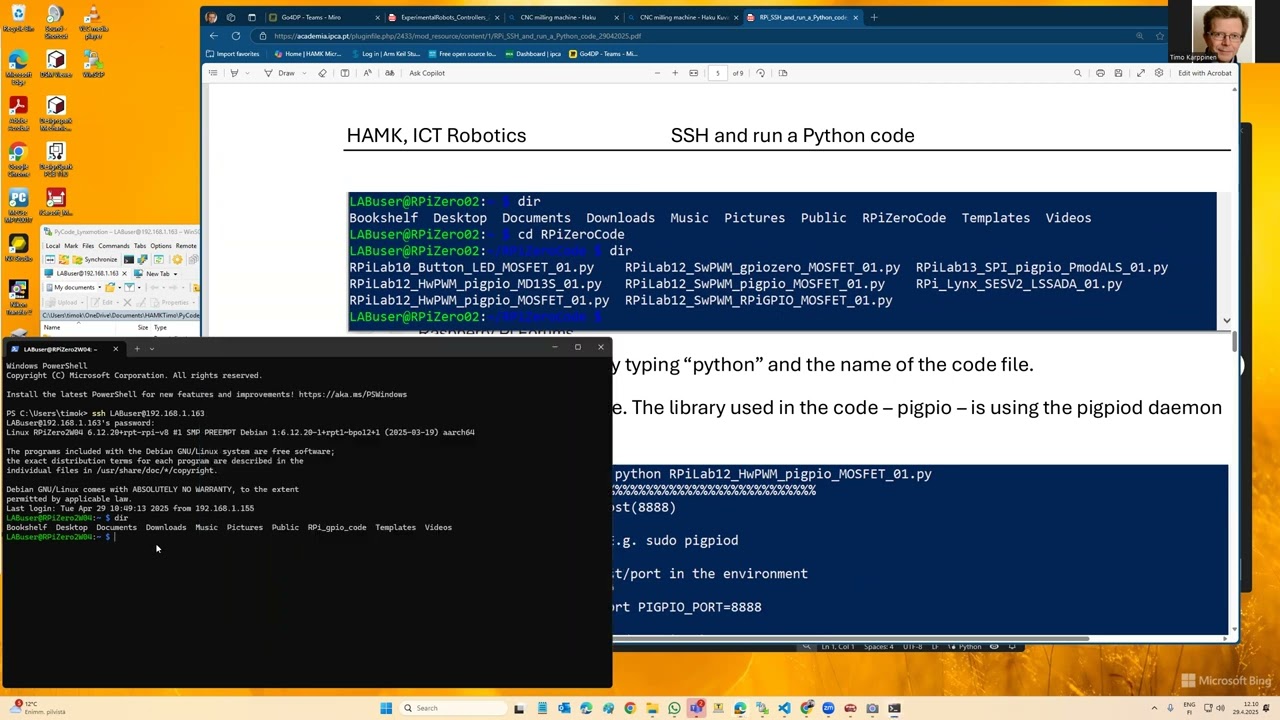The image size is (1280, 720).
Task: Open the PDF search magnifier icon
Action: tap(1078, 73)
